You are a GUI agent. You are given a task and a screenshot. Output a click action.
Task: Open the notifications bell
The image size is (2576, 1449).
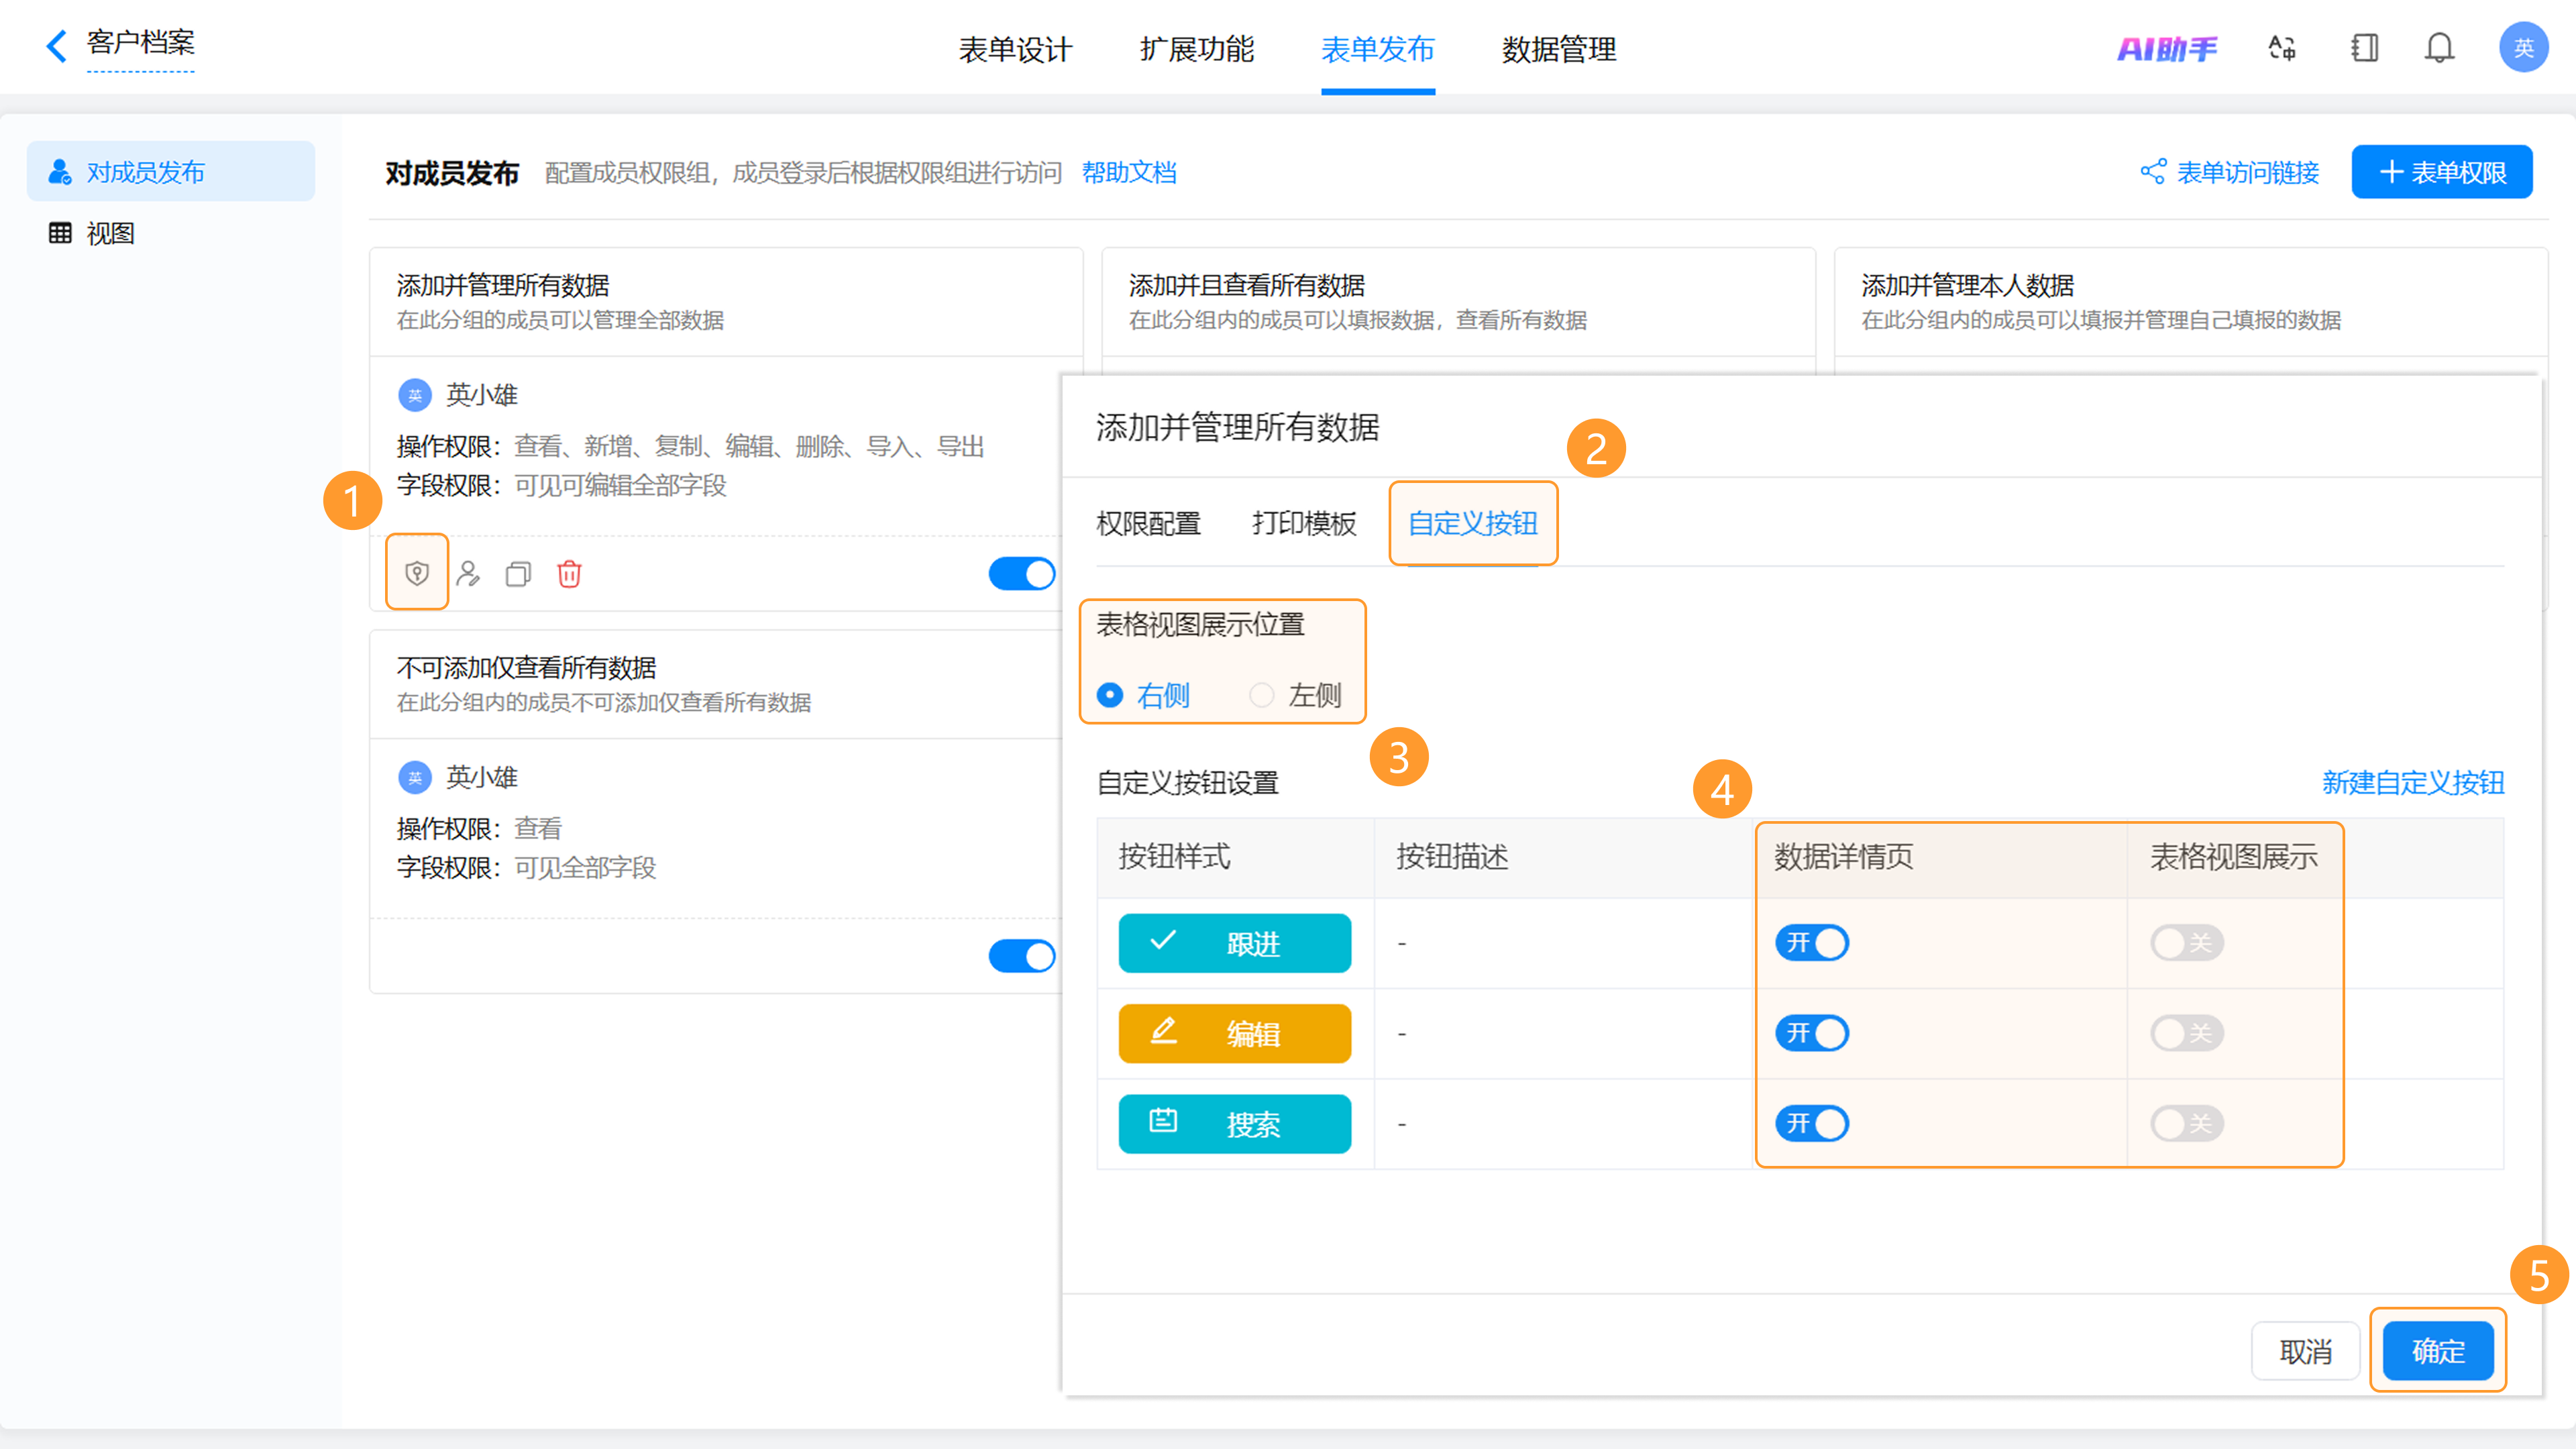coord(2439,48)
